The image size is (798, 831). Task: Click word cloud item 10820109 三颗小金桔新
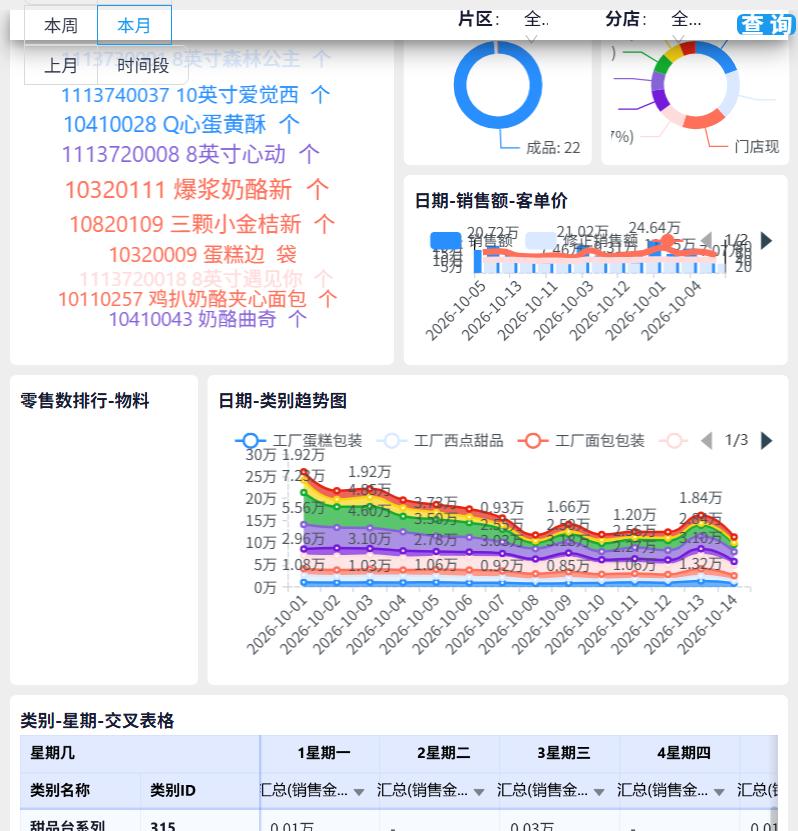(x=202, y=224)
